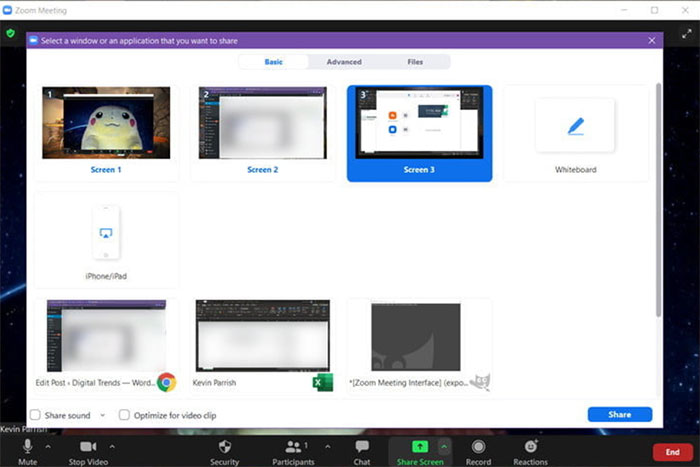This screenshot has width=700, height=467.
Task: Click the green Share Screen icon
Action: pyautogui.click(x=421, y=446)
